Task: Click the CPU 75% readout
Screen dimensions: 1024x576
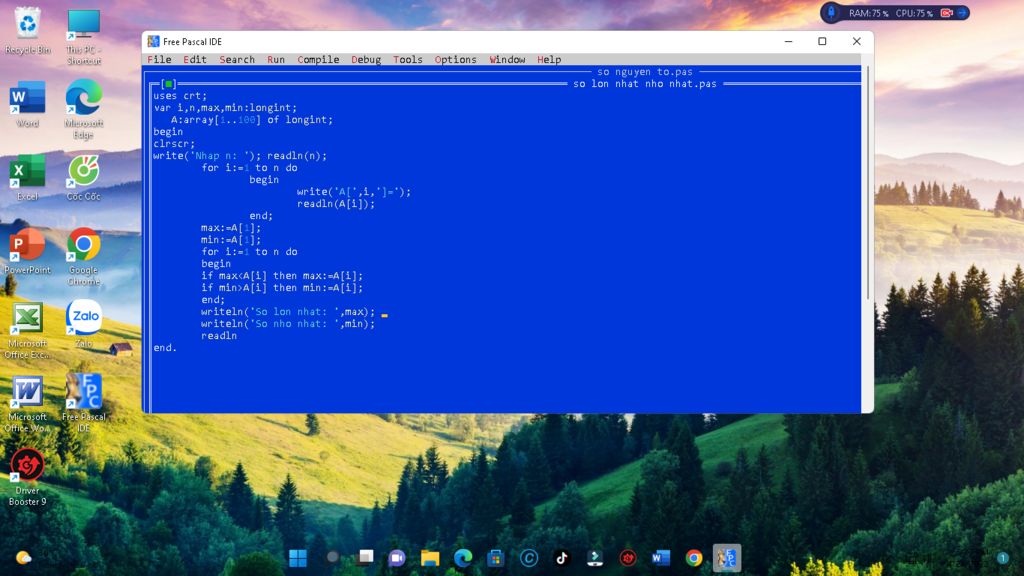Action: coord(914,13)
